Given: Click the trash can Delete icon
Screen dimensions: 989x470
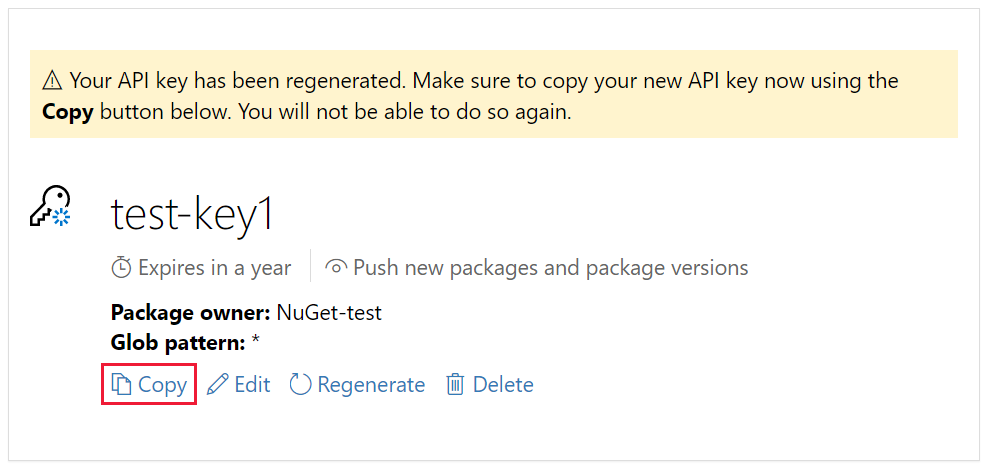Looking at the screenshot, I should click(455, 385).
